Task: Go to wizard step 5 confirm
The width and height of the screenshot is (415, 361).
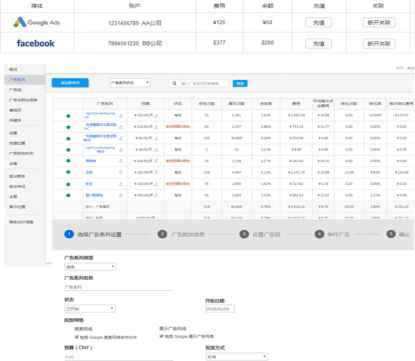Action: pyautogui.click(x=398, y=234)
